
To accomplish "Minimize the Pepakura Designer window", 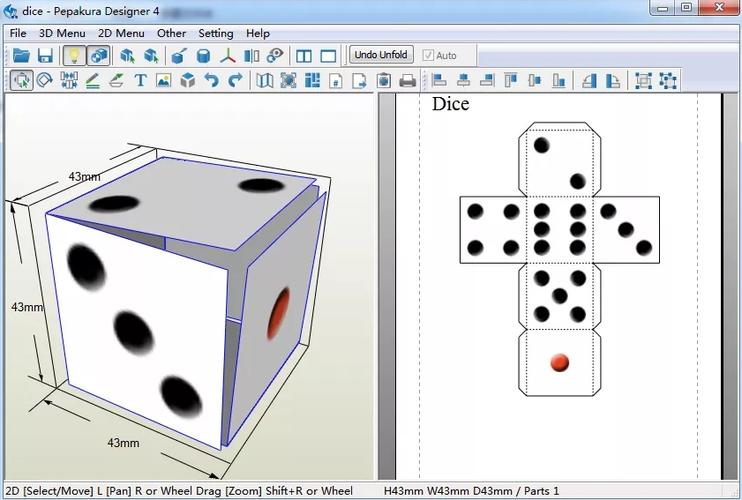I will 663,8.
